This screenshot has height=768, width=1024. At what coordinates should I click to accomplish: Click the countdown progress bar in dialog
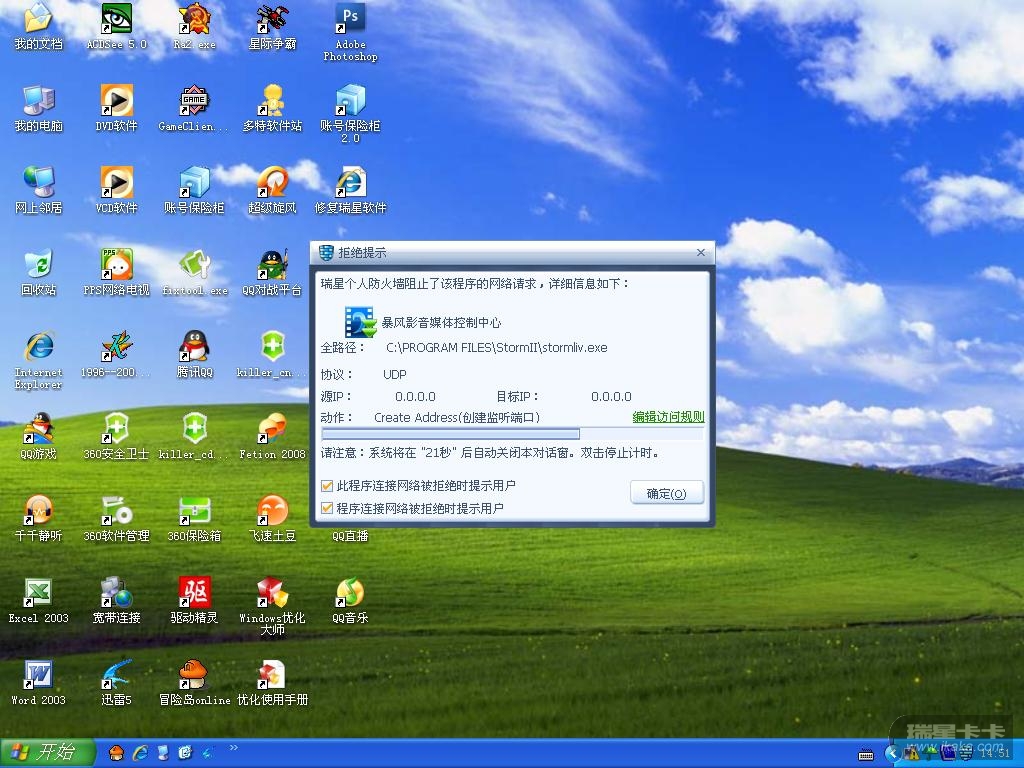513,434
